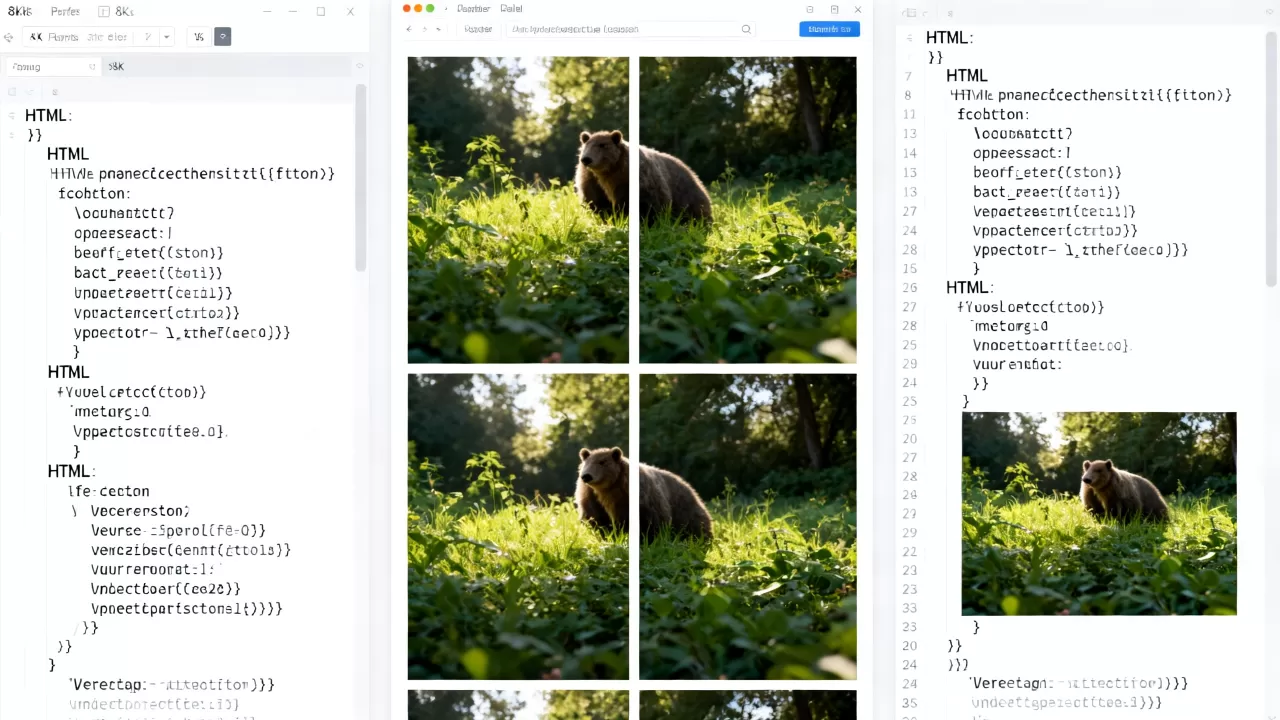Switch to the "8K" file tab in the left editor
Image resolution: width=1280 pixels, height=720 pixels.
point(116,67)
